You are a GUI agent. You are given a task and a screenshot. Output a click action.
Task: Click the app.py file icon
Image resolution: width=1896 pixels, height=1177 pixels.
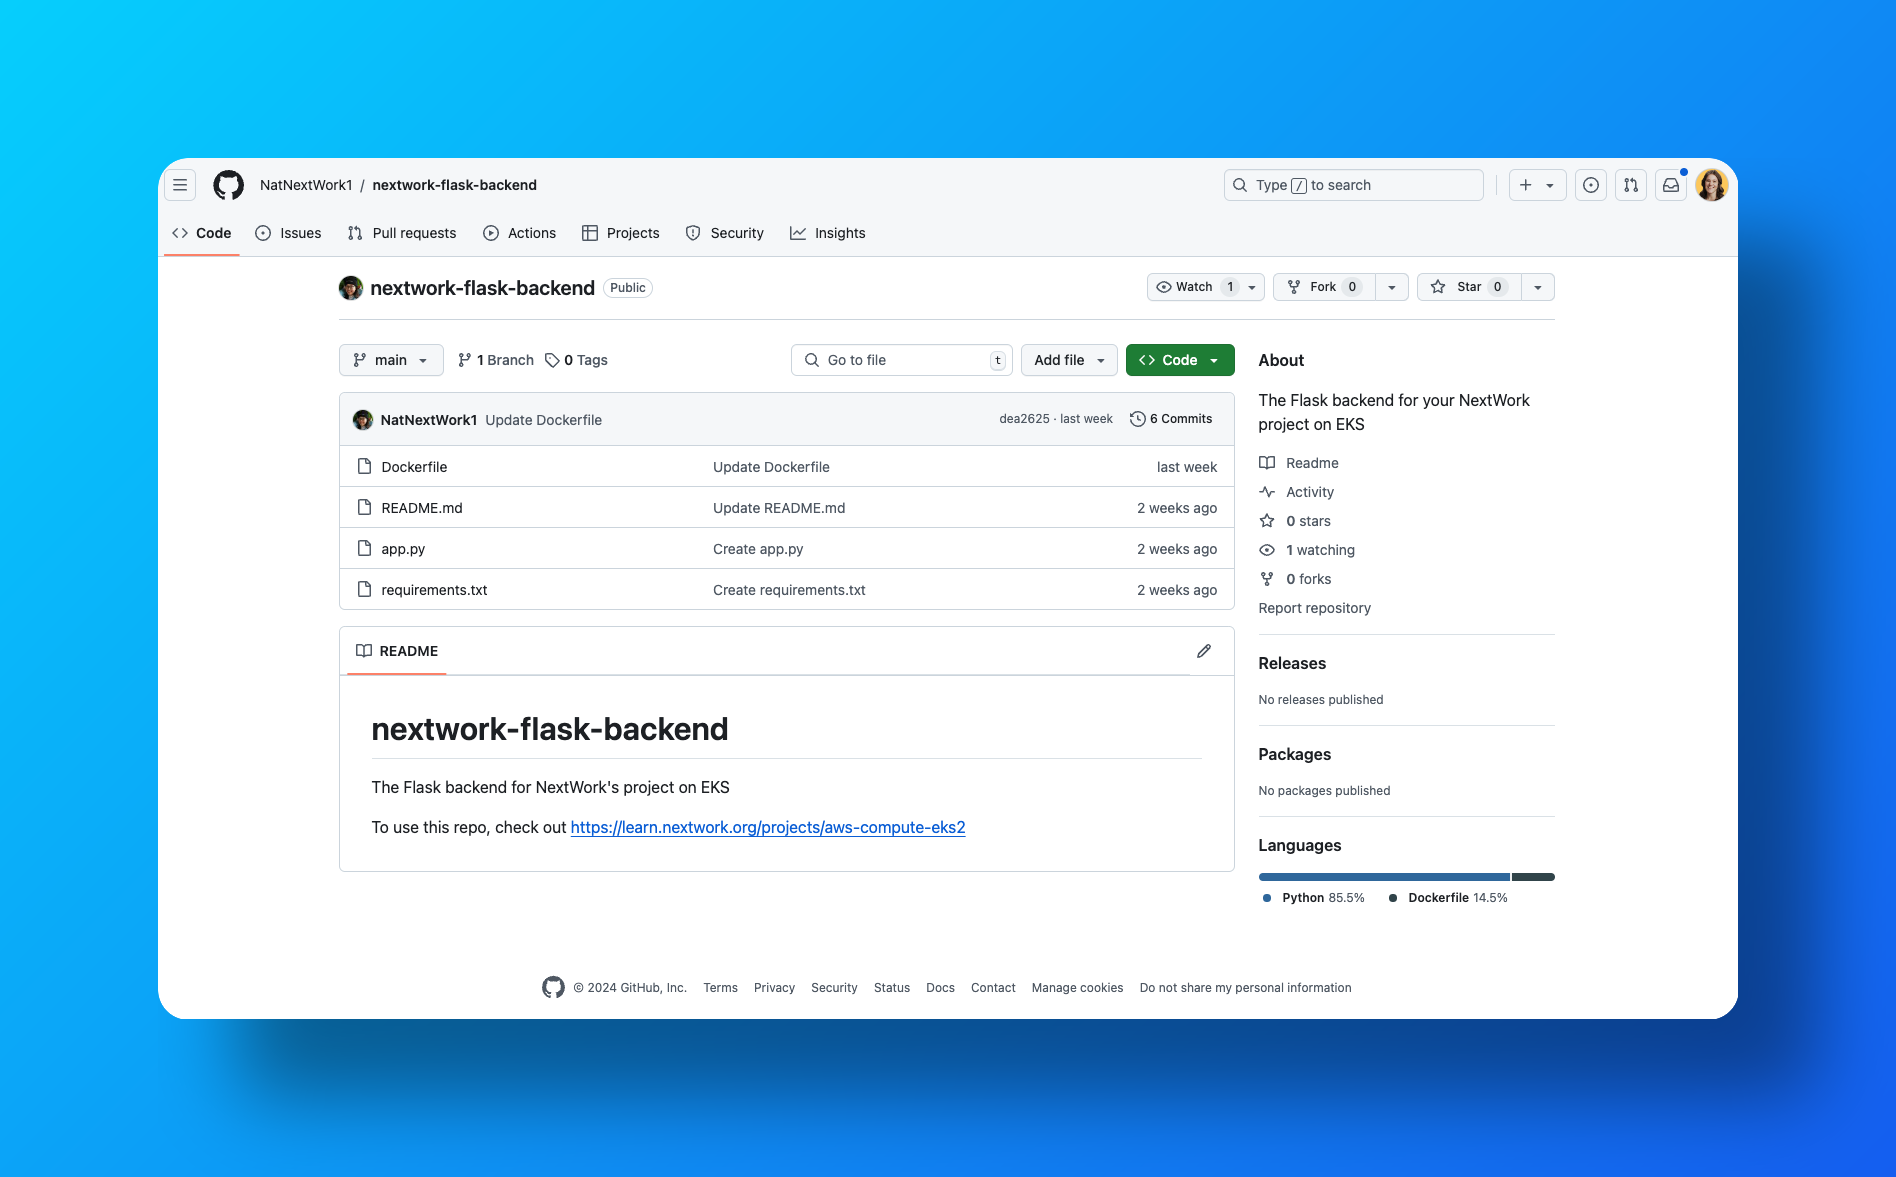click(x=365, y=549)
